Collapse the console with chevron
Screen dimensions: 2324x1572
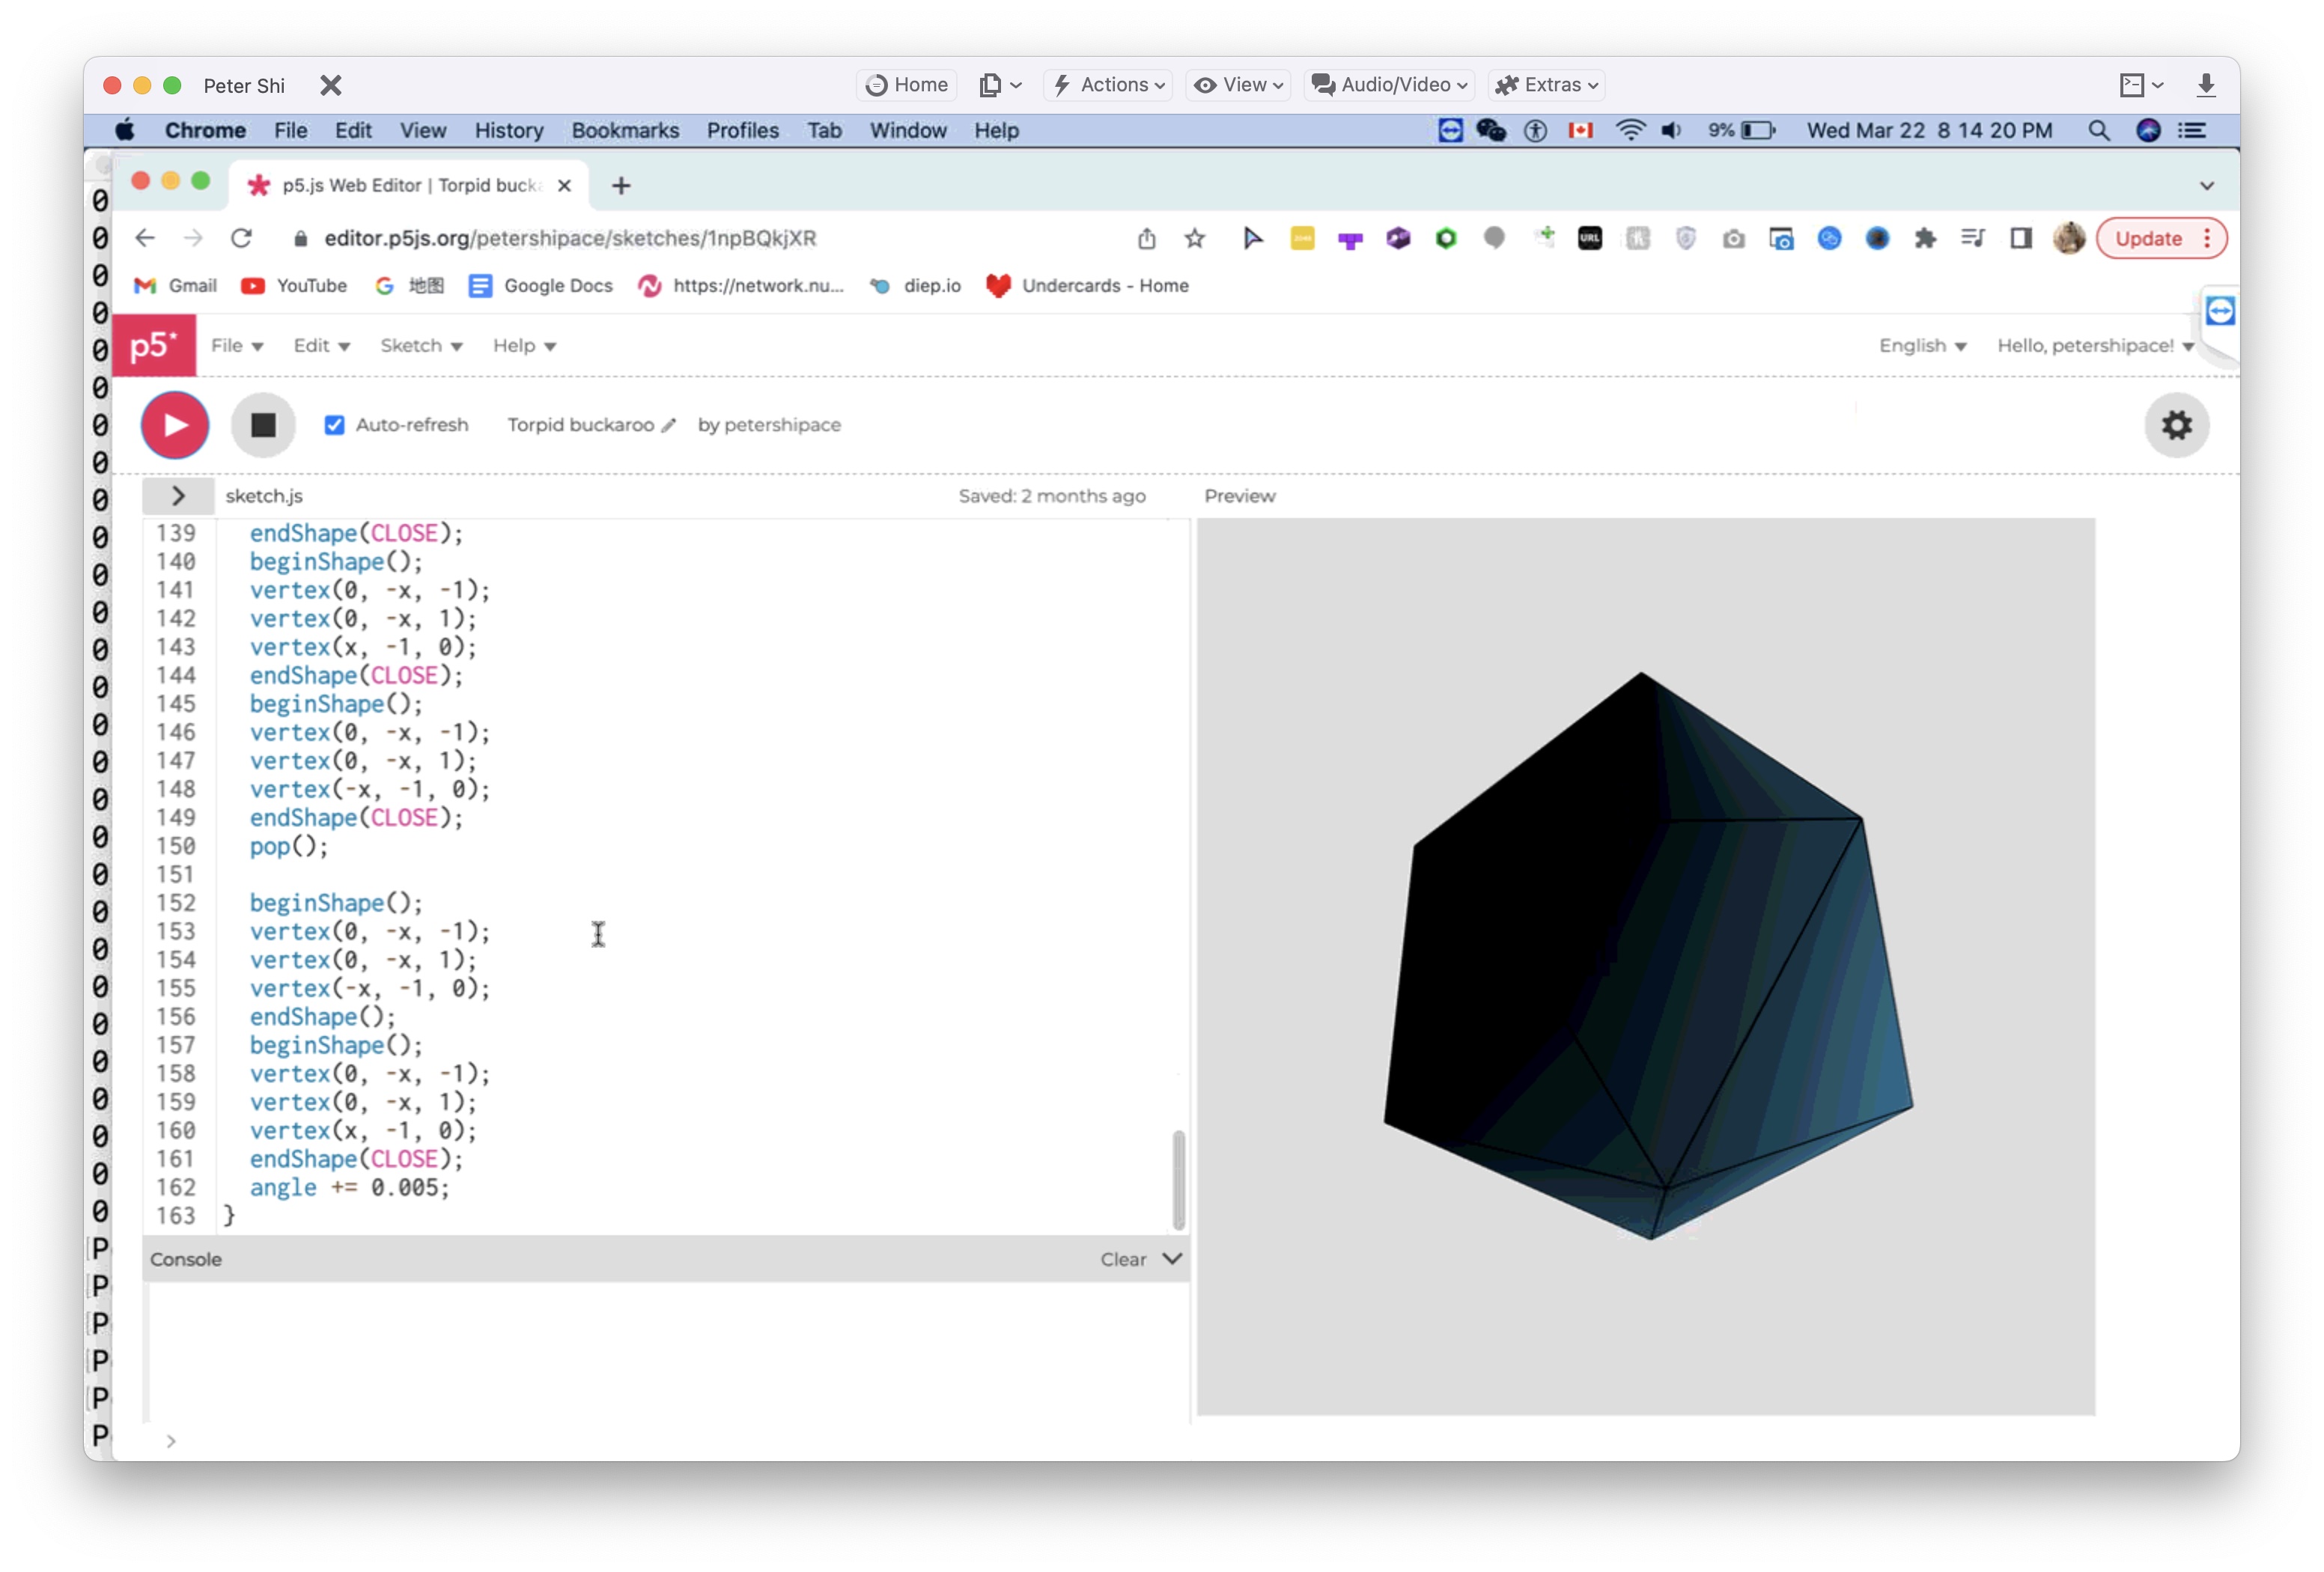coord(1172,1258)
